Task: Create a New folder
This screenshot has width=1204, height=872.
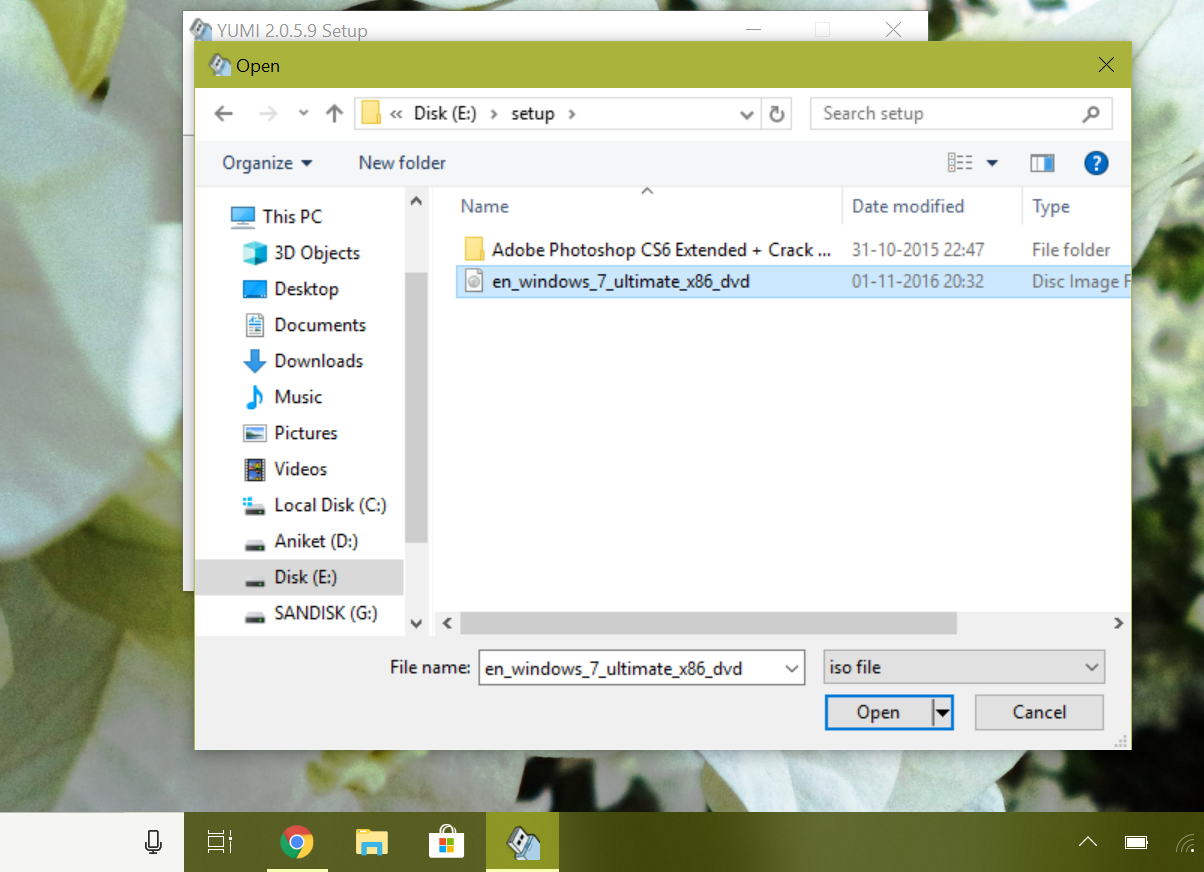Action: tap(401, 163)
